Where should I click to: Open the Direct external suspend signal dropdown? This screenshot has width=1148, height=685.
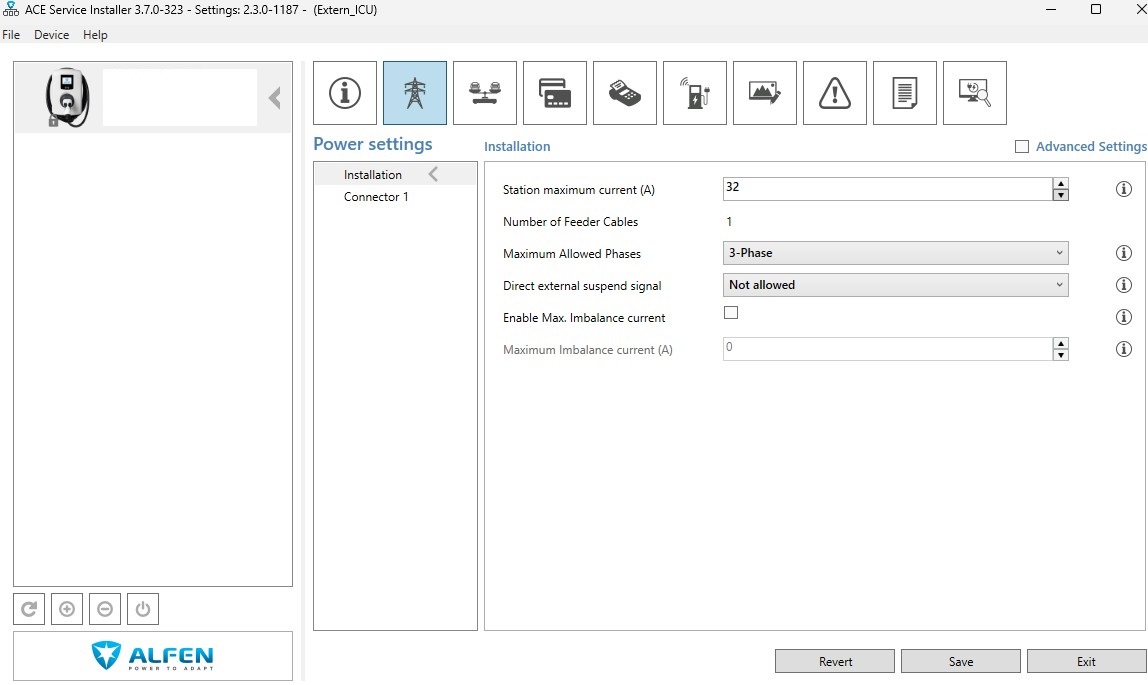click(x=895, y=285)
